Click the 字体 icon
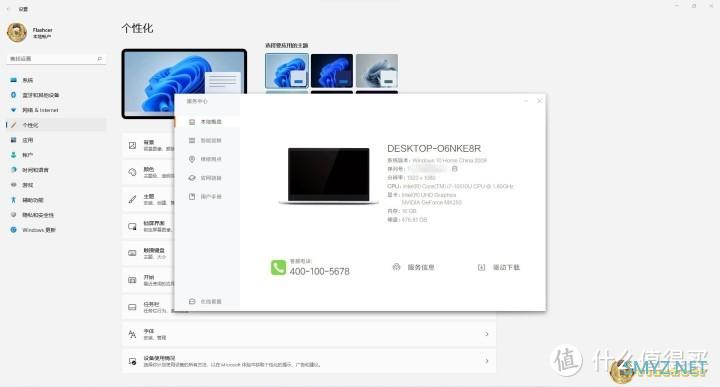Viewport: 720px width, 387px height. pos(132,334)
